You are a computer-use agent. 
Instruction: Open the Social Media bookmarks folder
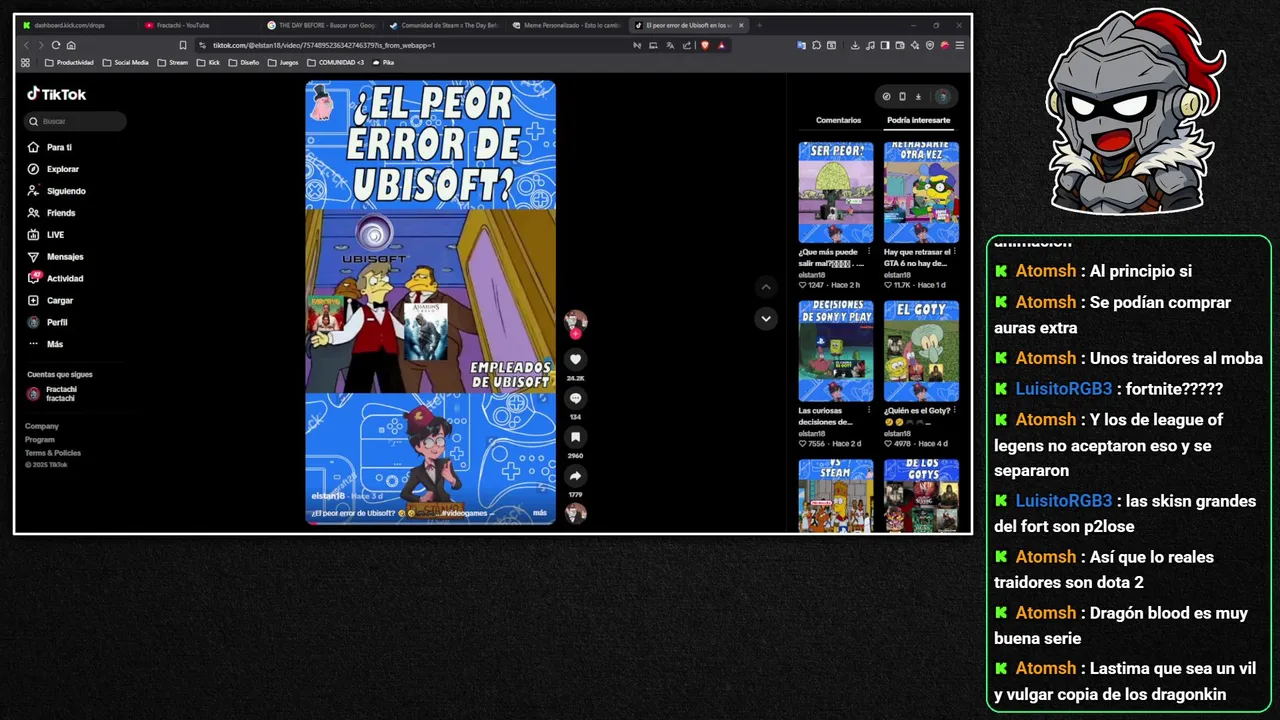125,62
